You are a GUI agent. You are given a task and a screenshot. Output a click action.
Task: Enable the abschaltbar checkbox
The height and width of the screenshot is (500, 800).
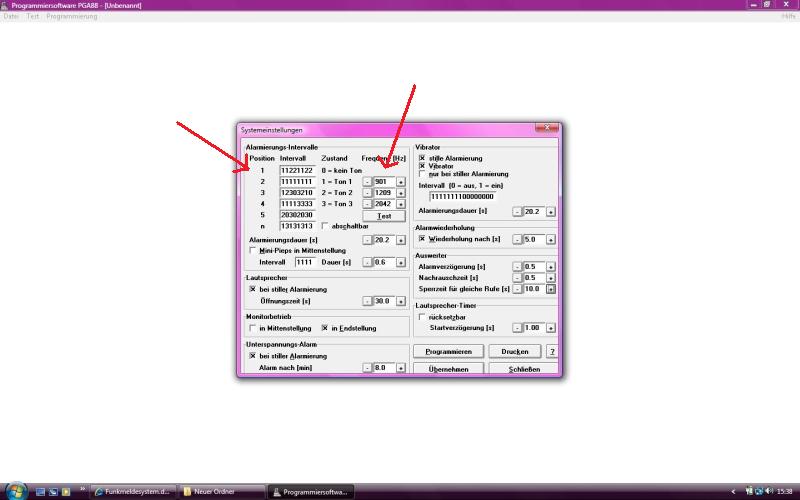click(x=325, y=226)
